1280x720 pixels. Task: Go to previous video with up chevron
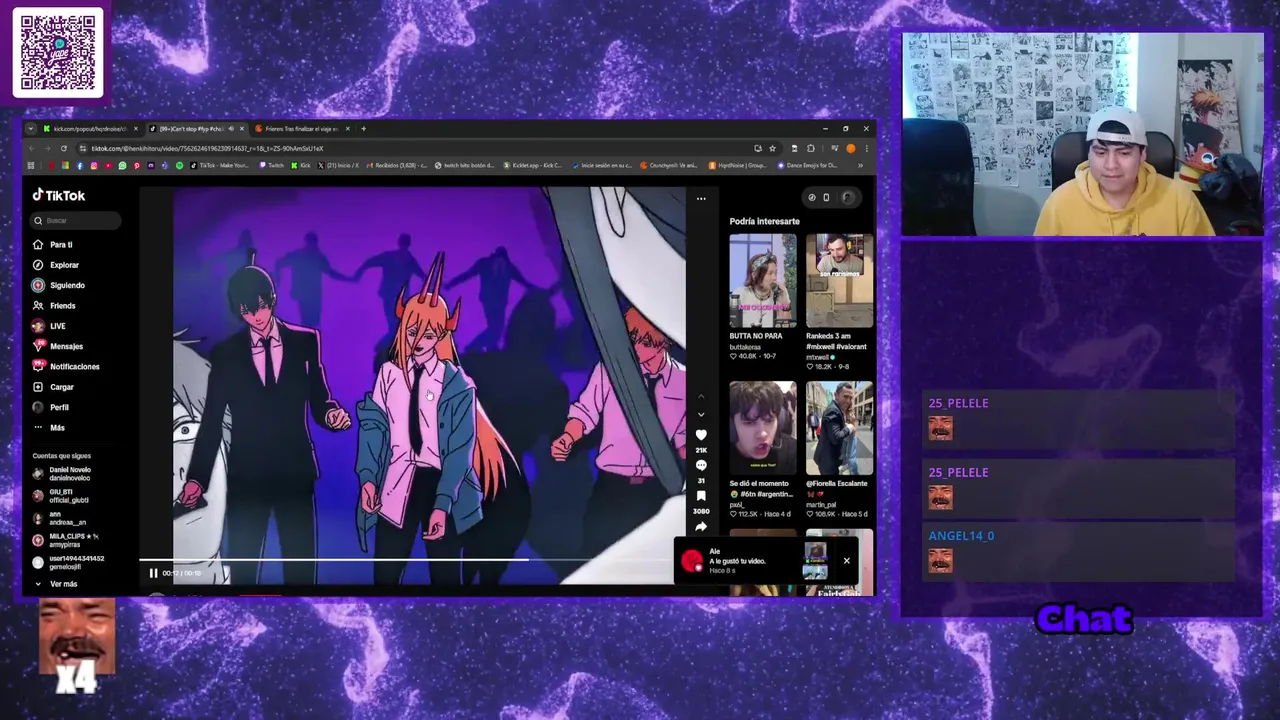[701, 397]
